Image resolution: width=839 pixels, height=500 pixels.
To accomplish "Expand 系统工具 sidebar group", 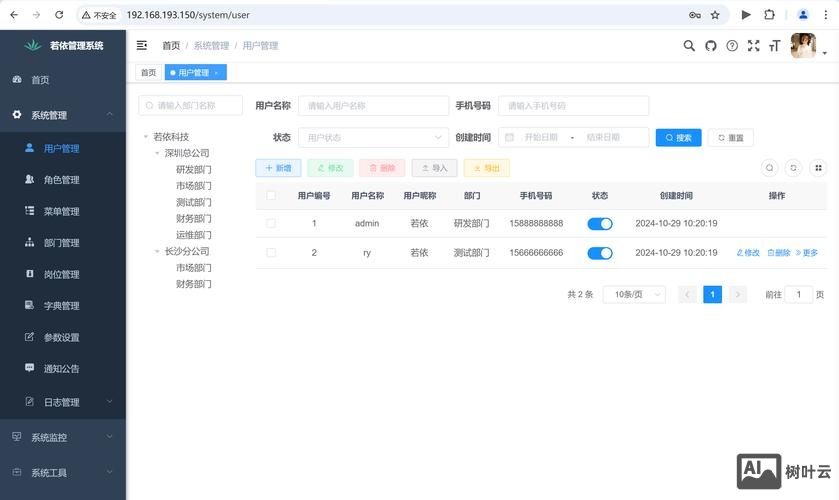I will click(x=63, y=473).
